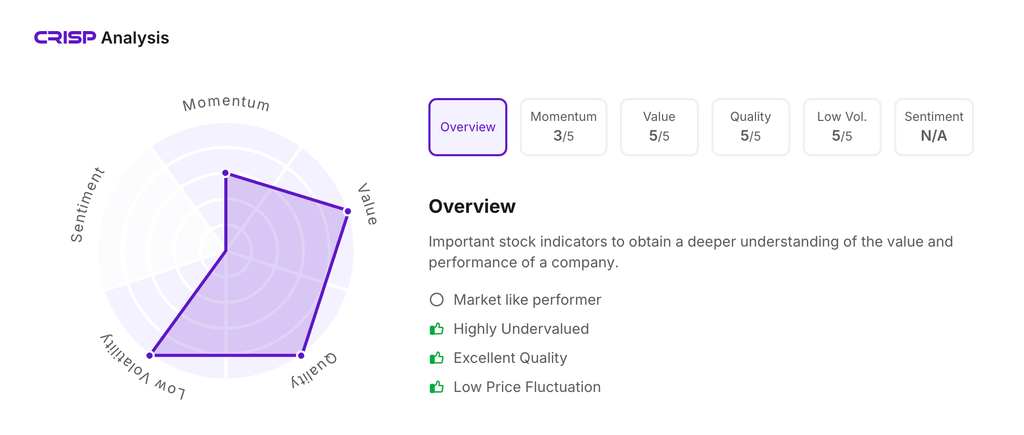Click the Highly Undervalued indicator text
The image size is (1024, 435).
click(521, 329)
